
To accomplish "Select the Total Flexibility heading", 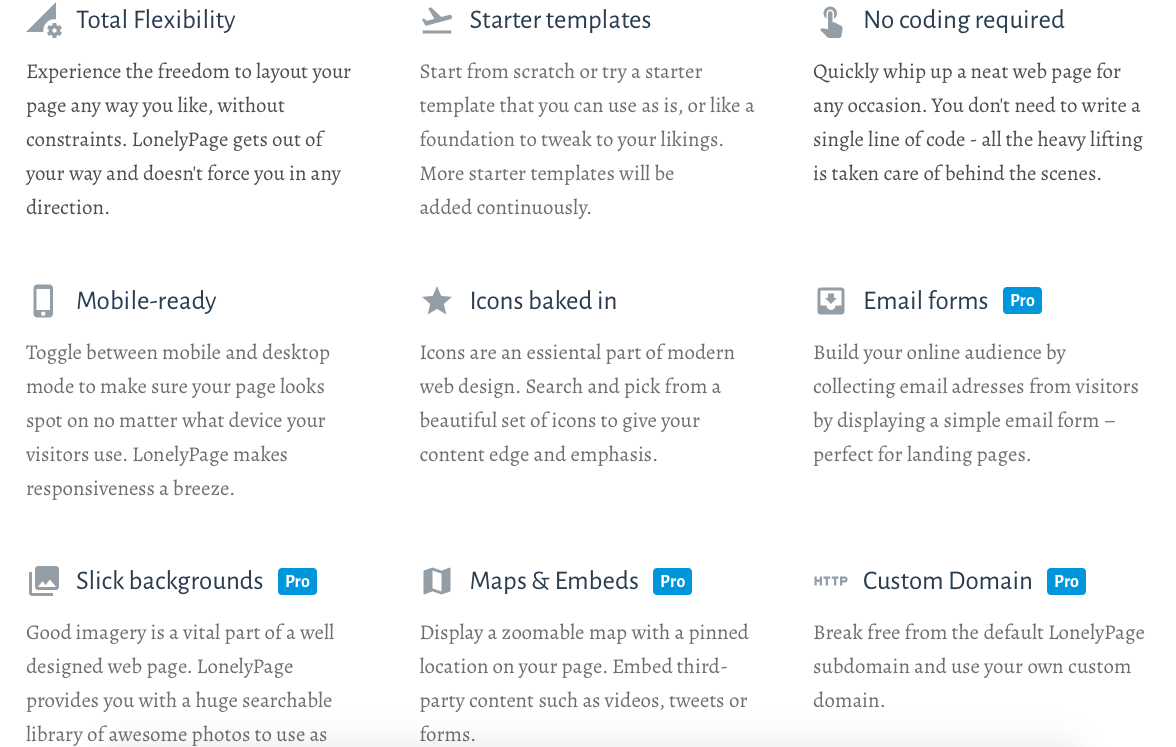I will (155, 20).
